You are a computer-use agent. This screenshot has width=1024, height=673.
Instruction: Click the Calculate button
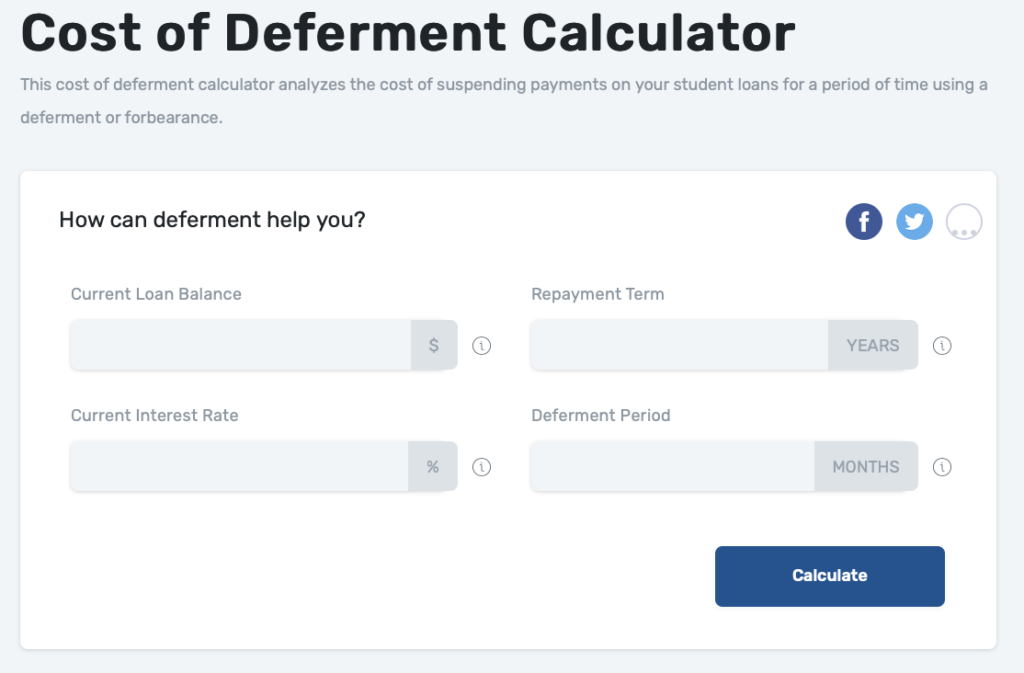[x=829, y=576]
